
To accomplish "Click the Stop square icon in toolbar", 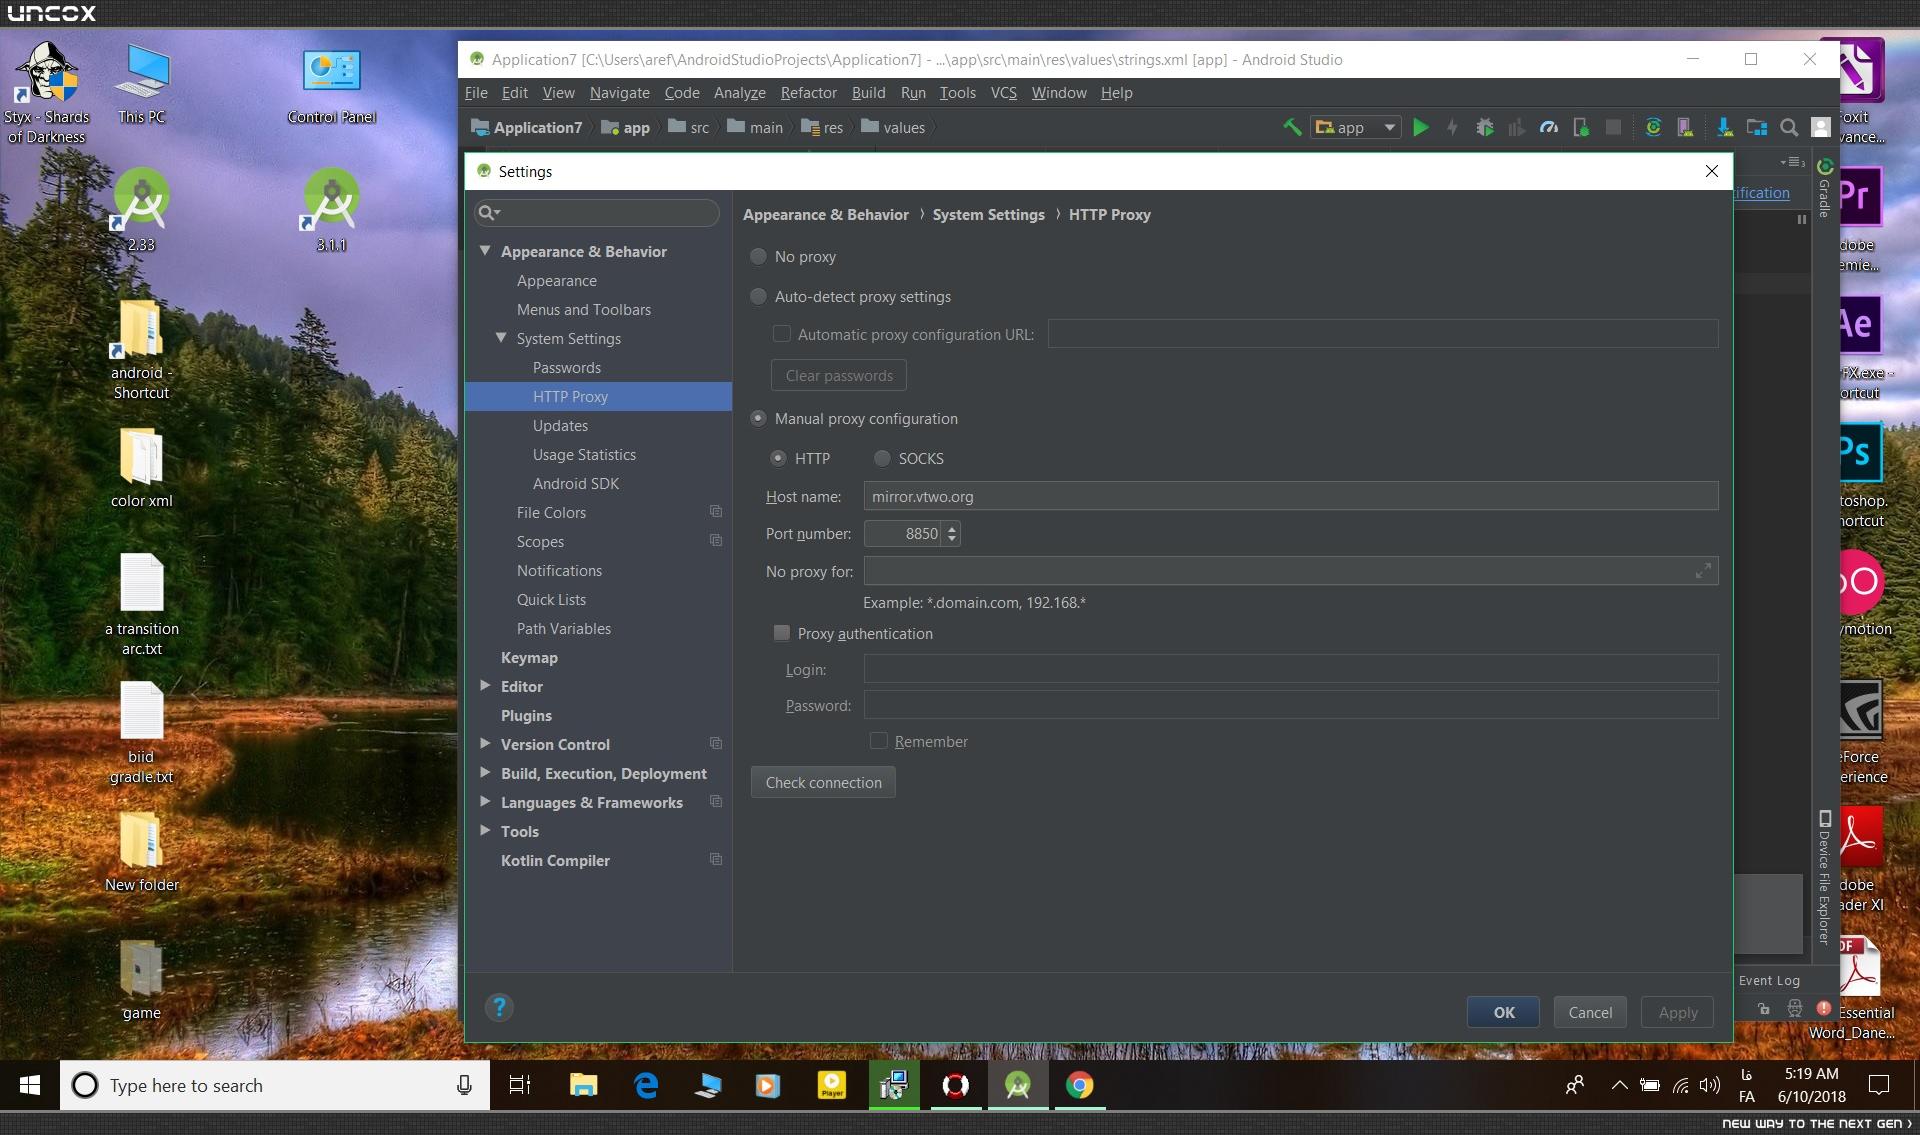I will 1613,127.
